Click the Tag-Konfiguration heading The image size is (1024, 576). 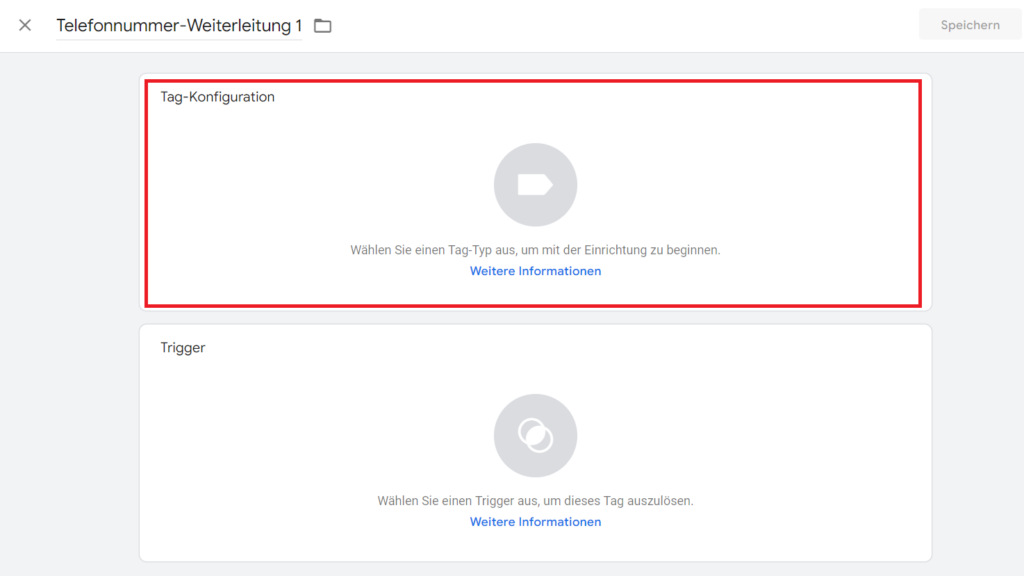217,97
